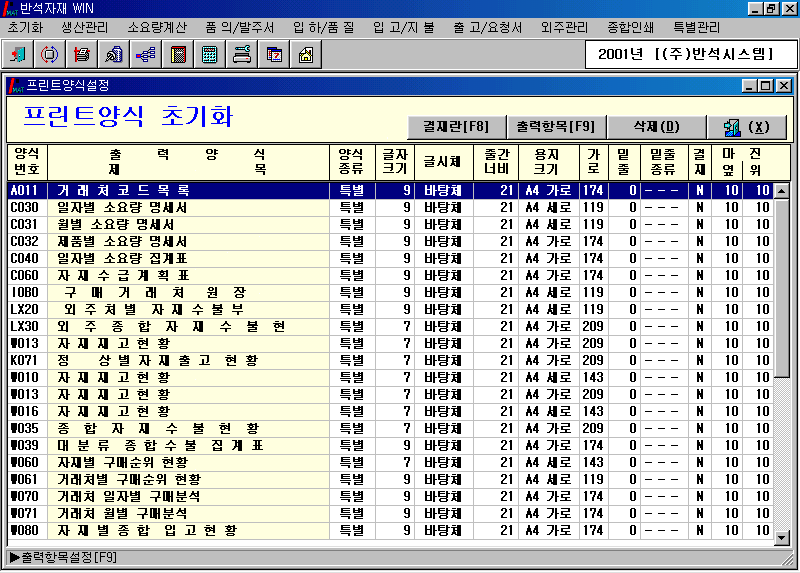This screenshot has height=573, width=800.
Task: Click the home house toolbar icon
Action: click(306, 54)
